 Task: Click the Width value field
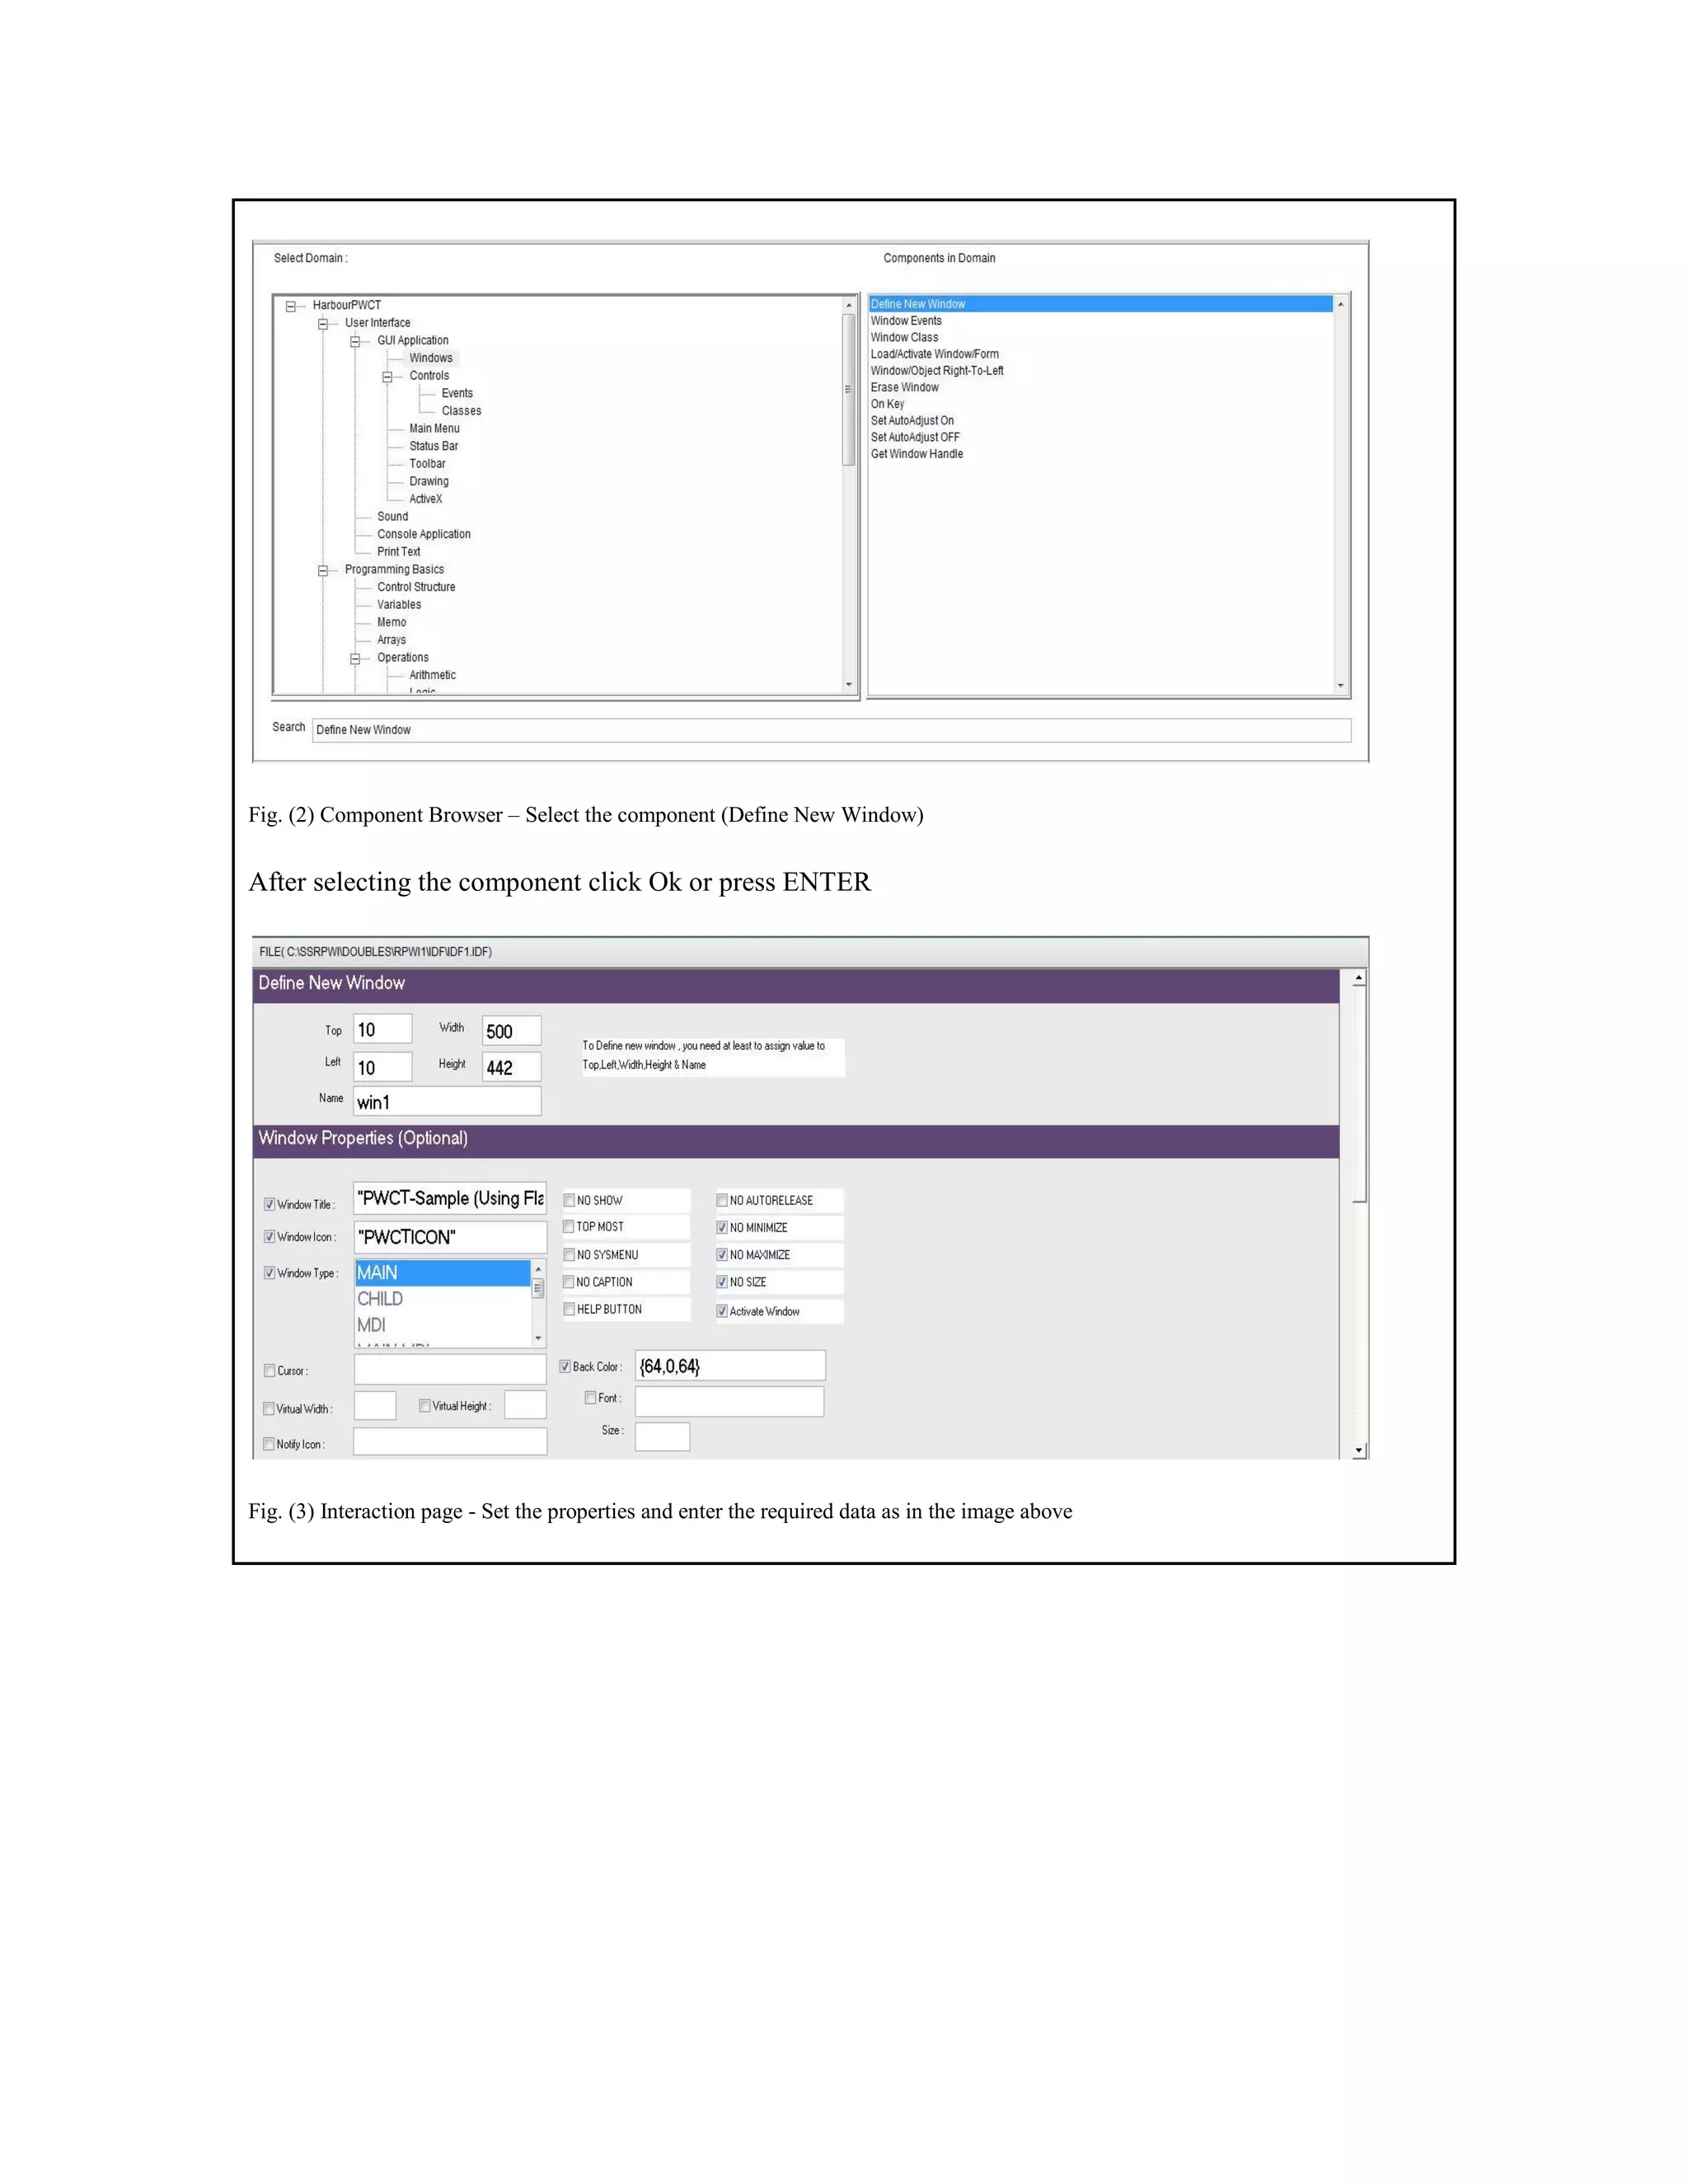511,1031
